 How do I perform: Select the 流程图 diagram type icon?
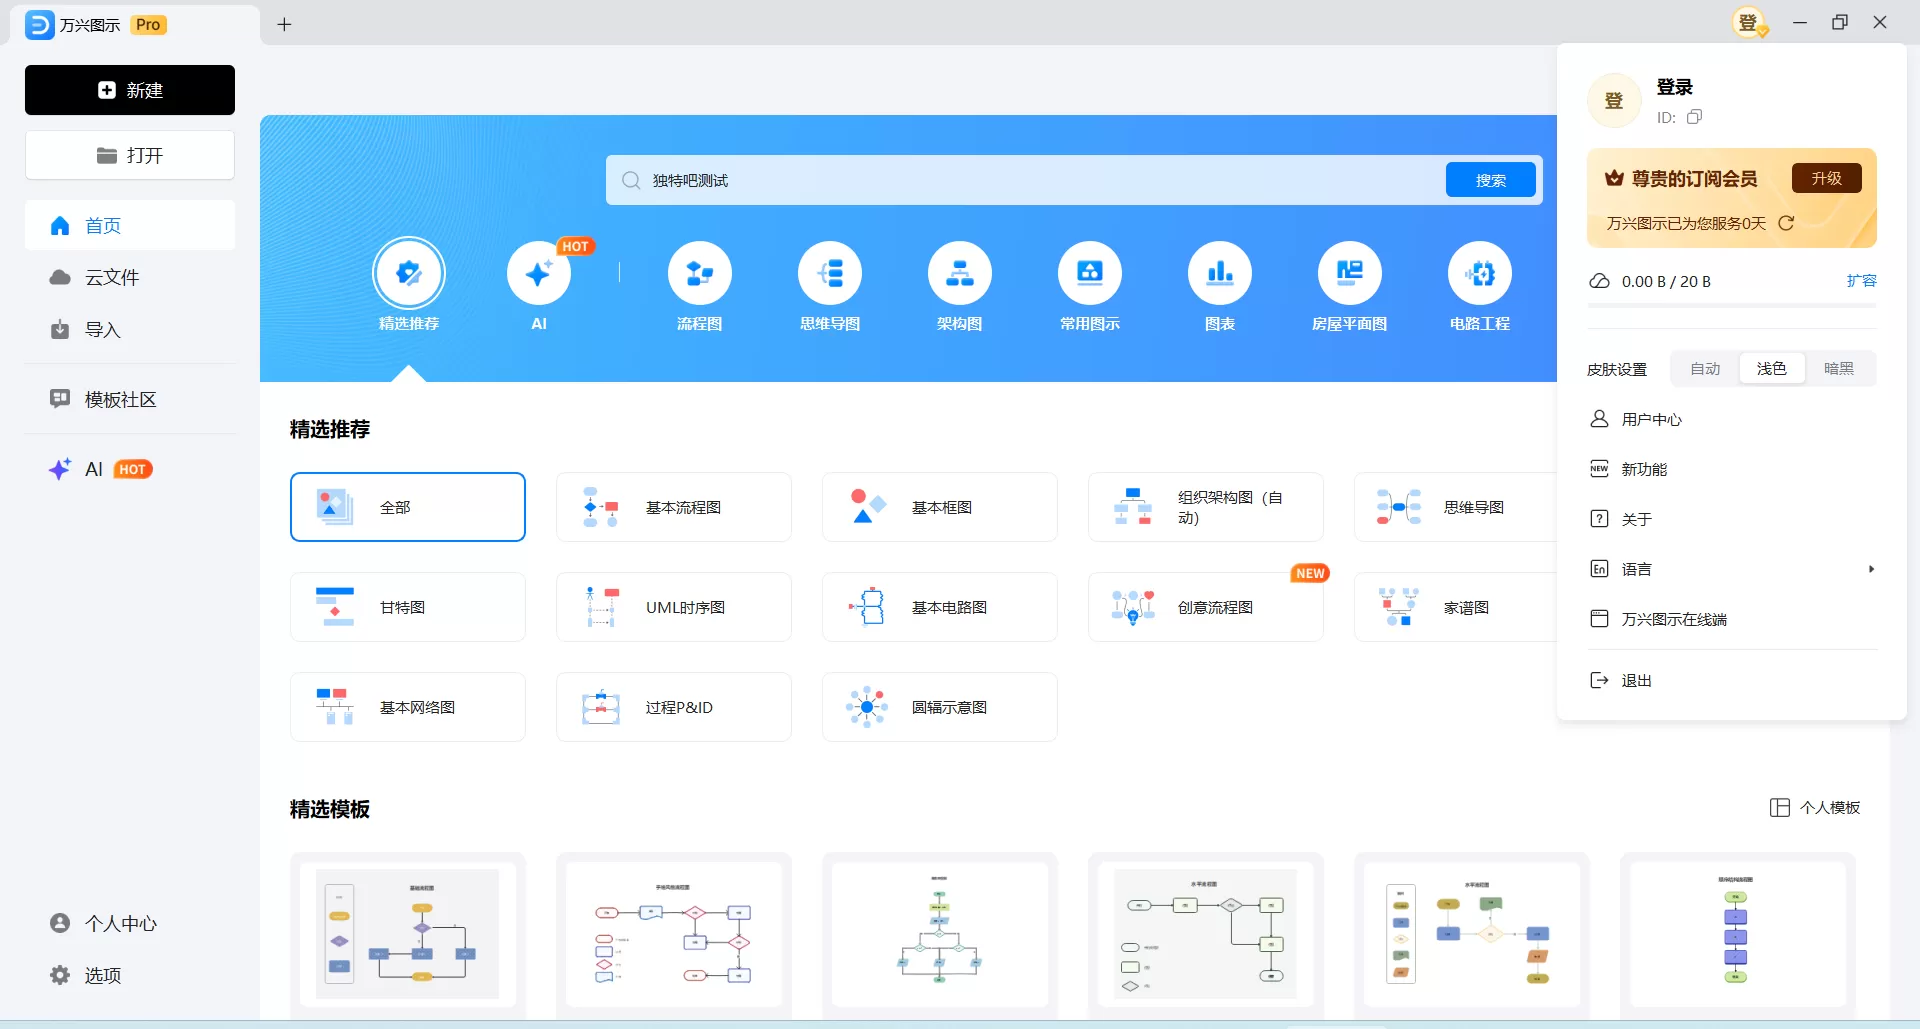point(699,272)
